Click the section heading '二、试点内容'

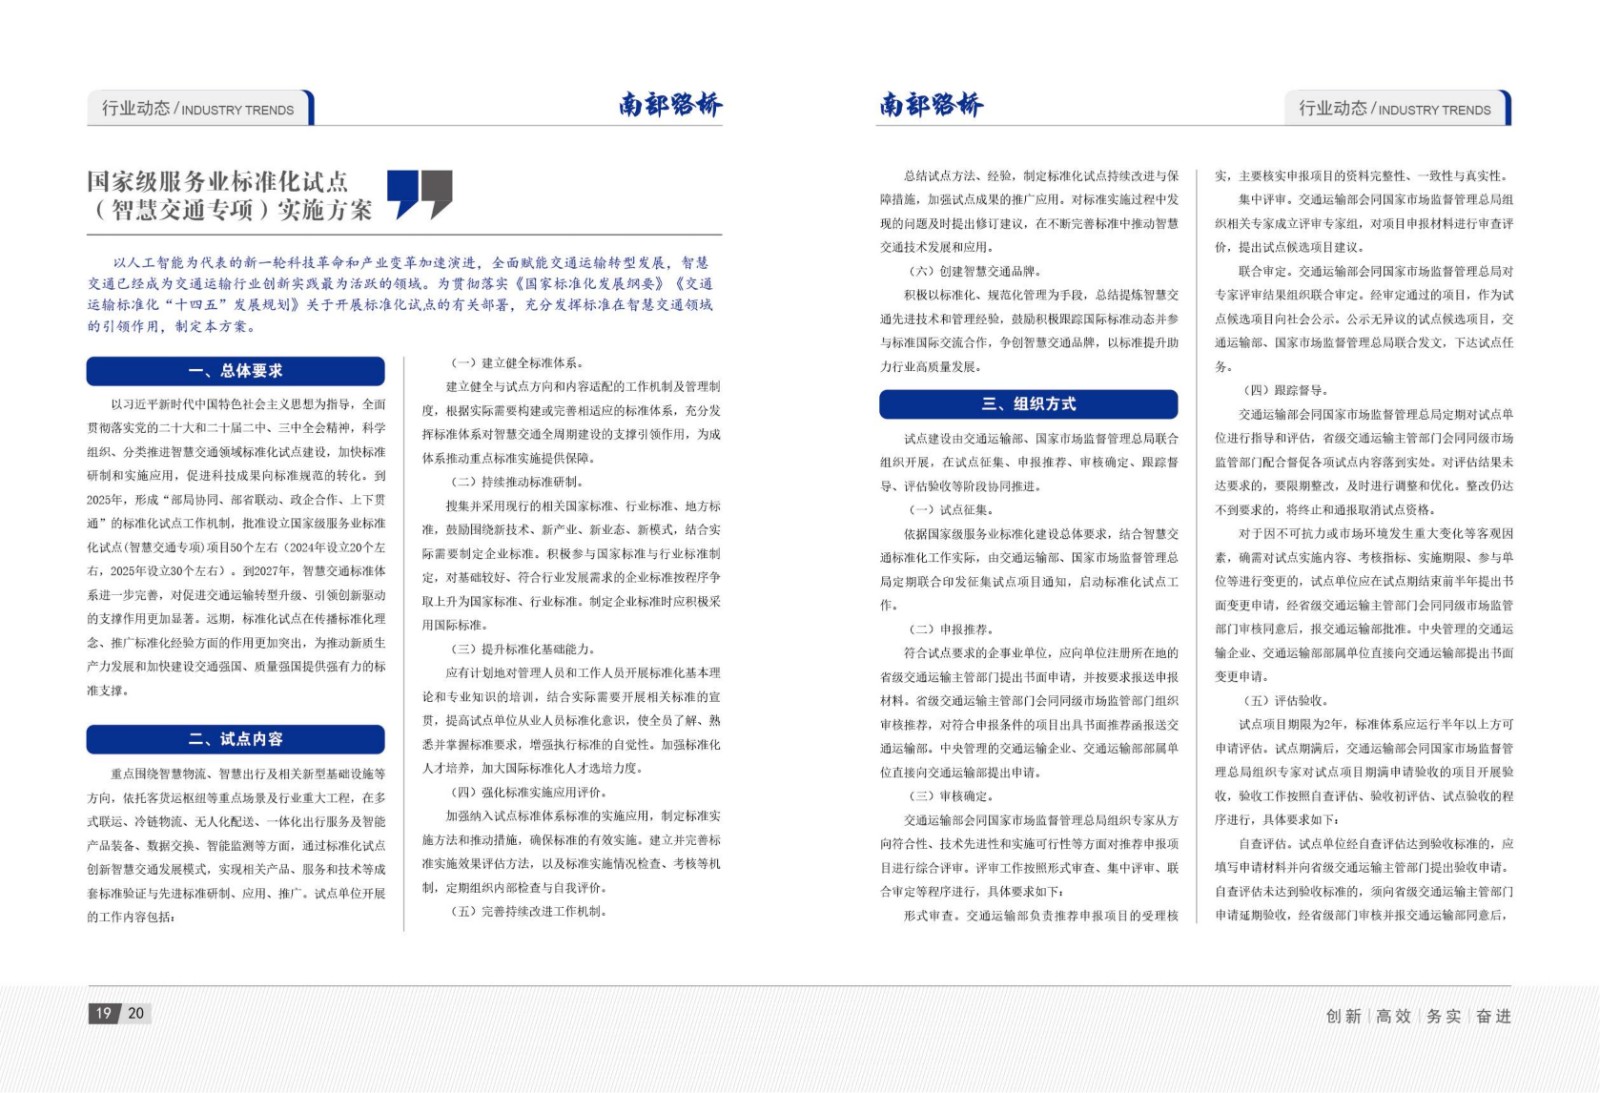236,739
